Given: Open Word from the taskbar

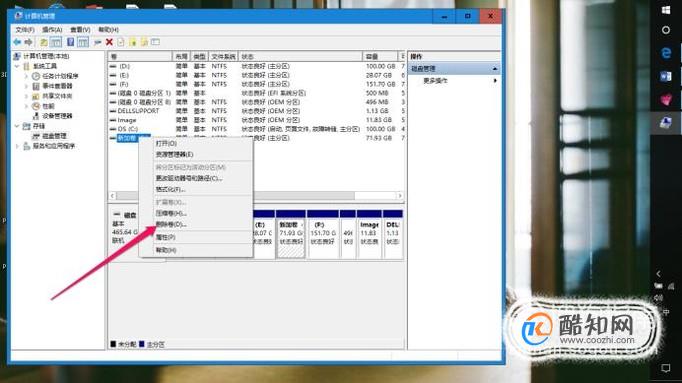Looking at the screenshot, I should [x=665, y=77].
